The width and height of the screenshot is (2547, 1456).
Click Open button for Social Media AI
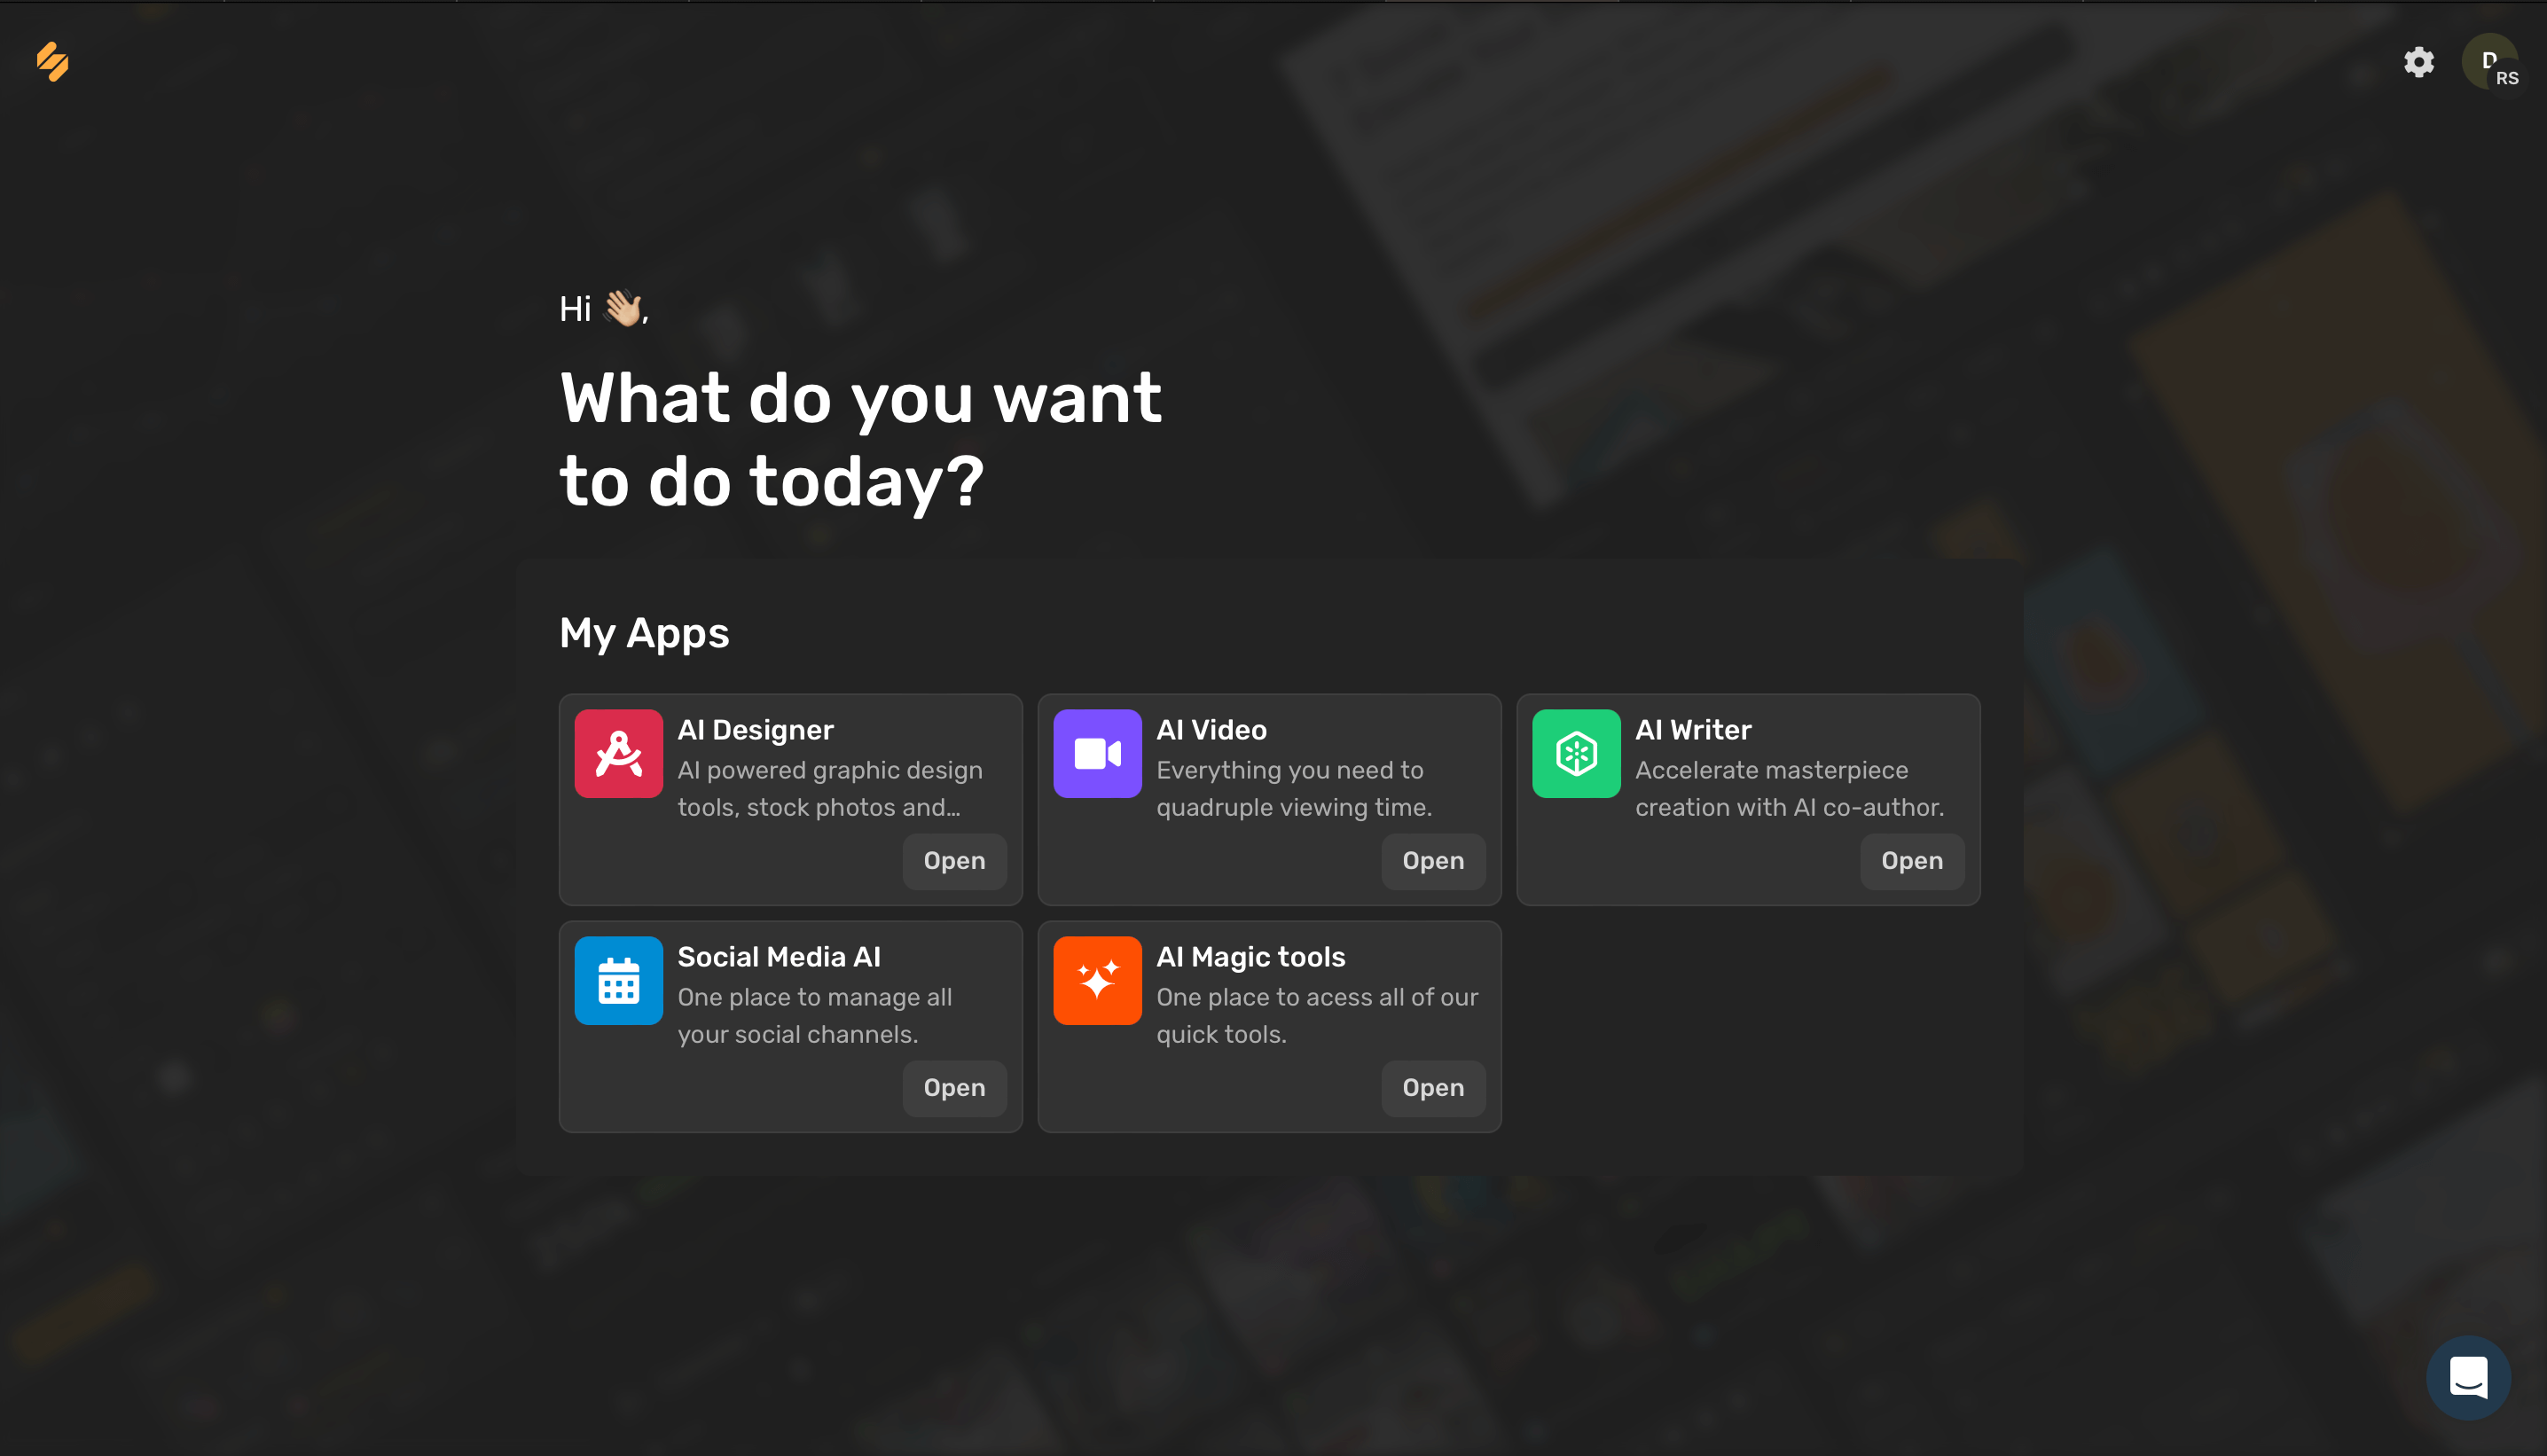pyautogui.click(x=953, y=1087)
